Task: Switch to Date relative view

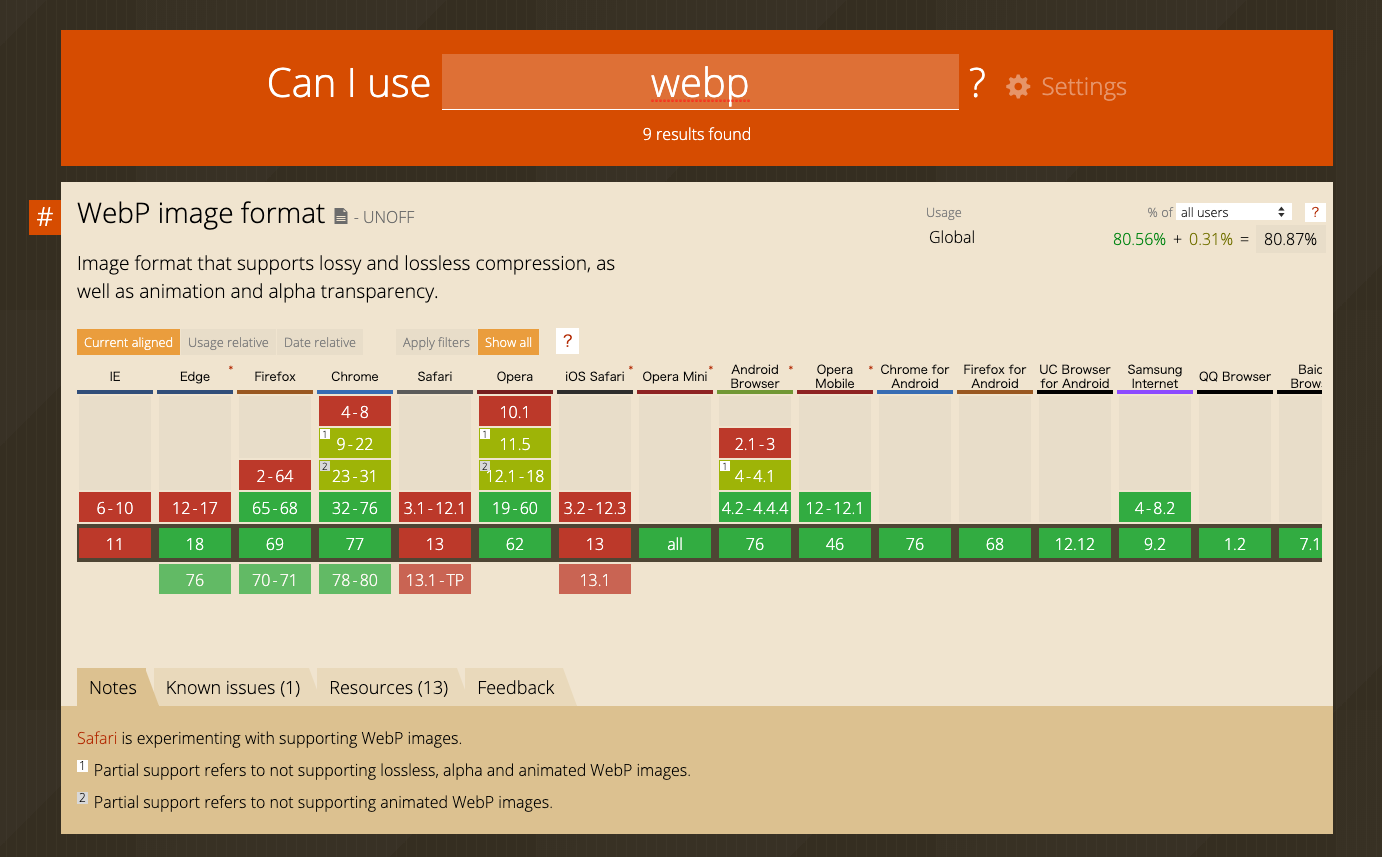Action: [x=320, y=342]
